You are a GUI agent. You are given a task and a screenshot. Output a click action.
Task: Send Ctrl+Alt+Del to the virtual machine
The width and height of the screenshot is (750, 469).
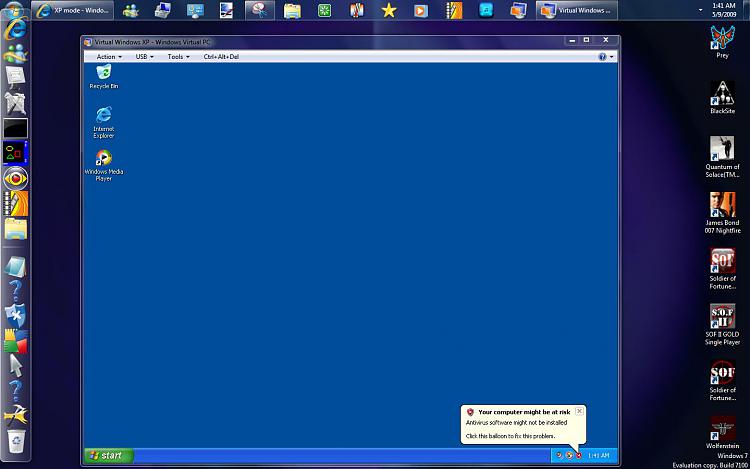pyautogui.click(x=221, y=56)
